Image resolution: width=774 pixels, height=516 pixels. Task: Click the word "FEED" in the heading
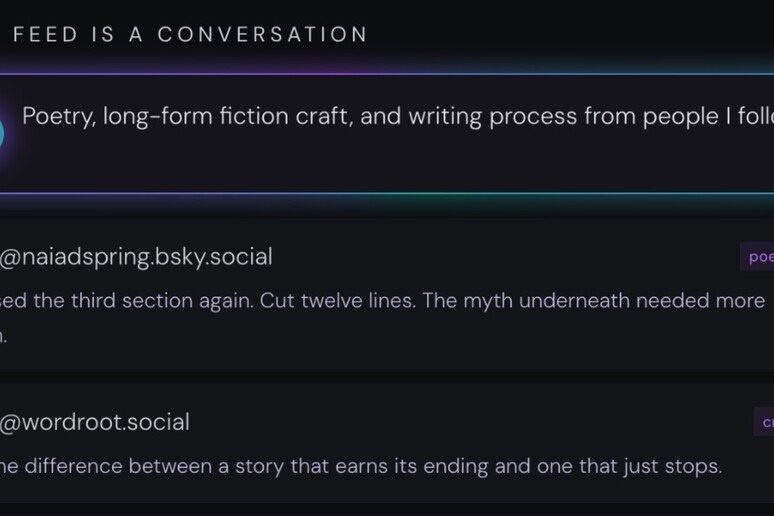pos(47,34)
